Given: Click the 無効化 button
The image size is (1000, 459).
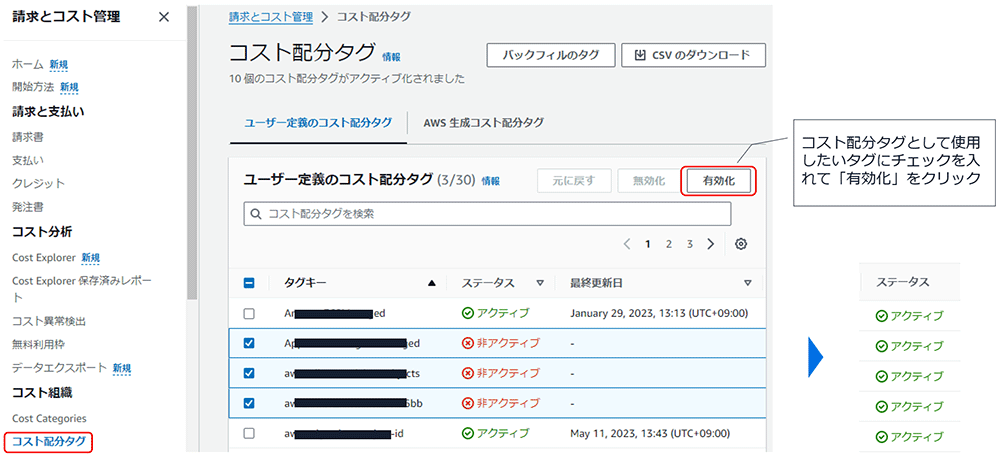Looking at the screenshot, I should [649, 181].
